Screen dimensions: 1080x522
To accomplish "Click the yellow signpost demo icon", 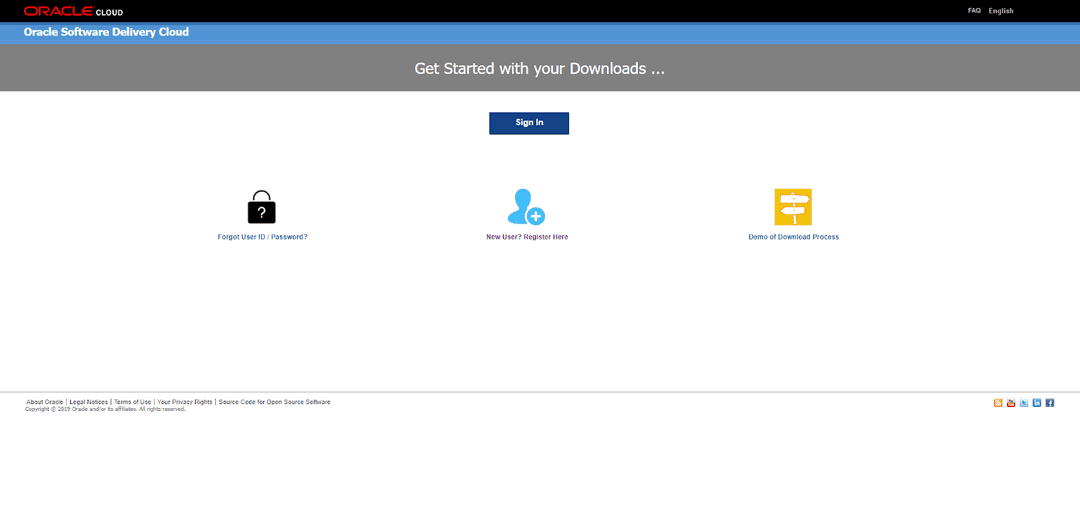I will click(x=793, y=207).
